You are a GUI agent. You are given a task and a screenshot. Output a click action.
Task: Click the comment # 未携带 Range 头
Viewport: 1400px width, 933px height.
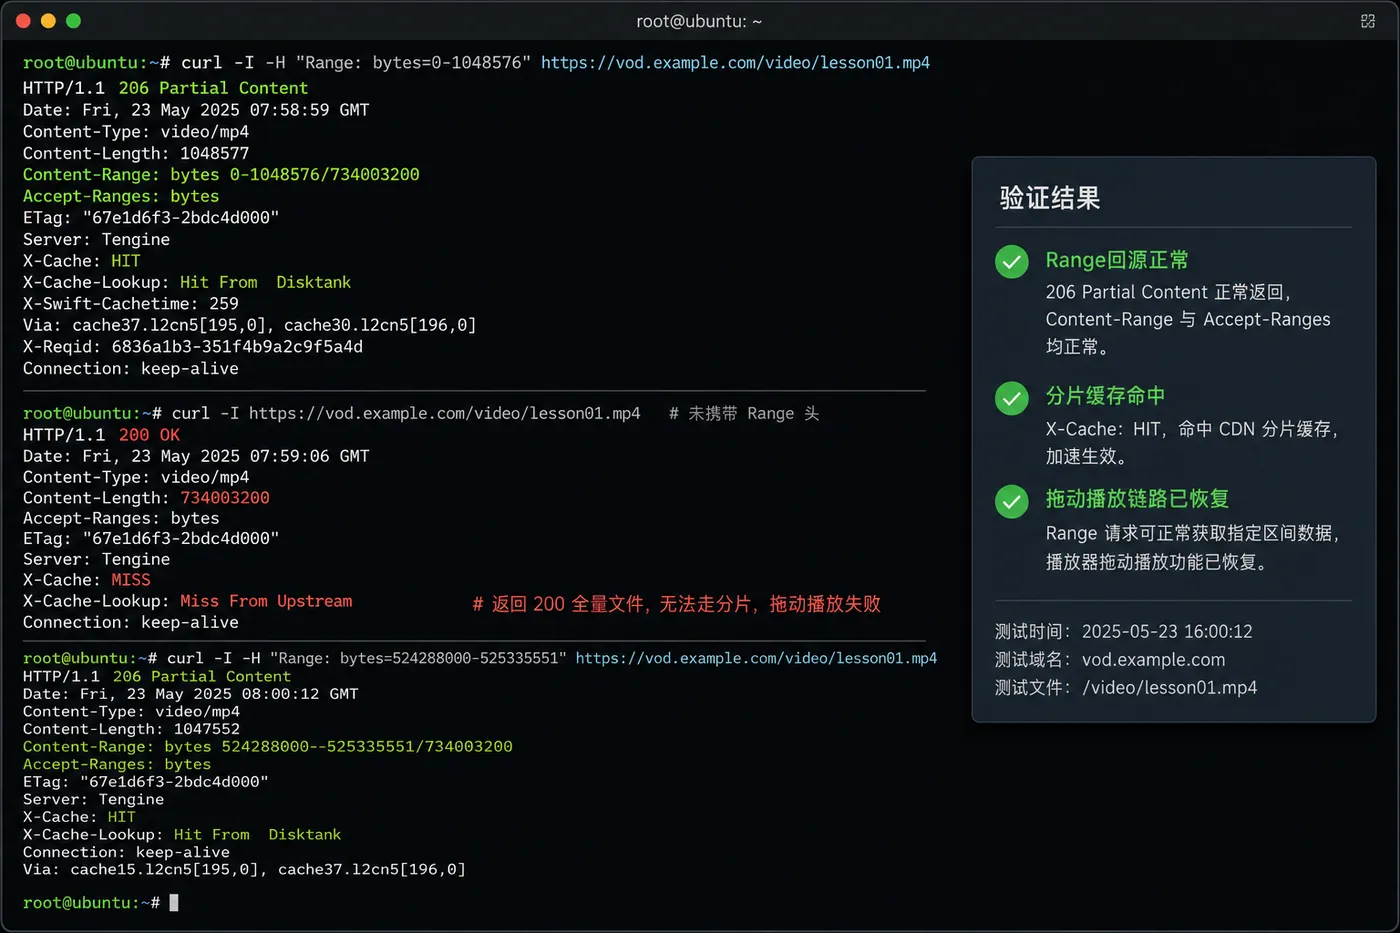click(x=744, y=413)
